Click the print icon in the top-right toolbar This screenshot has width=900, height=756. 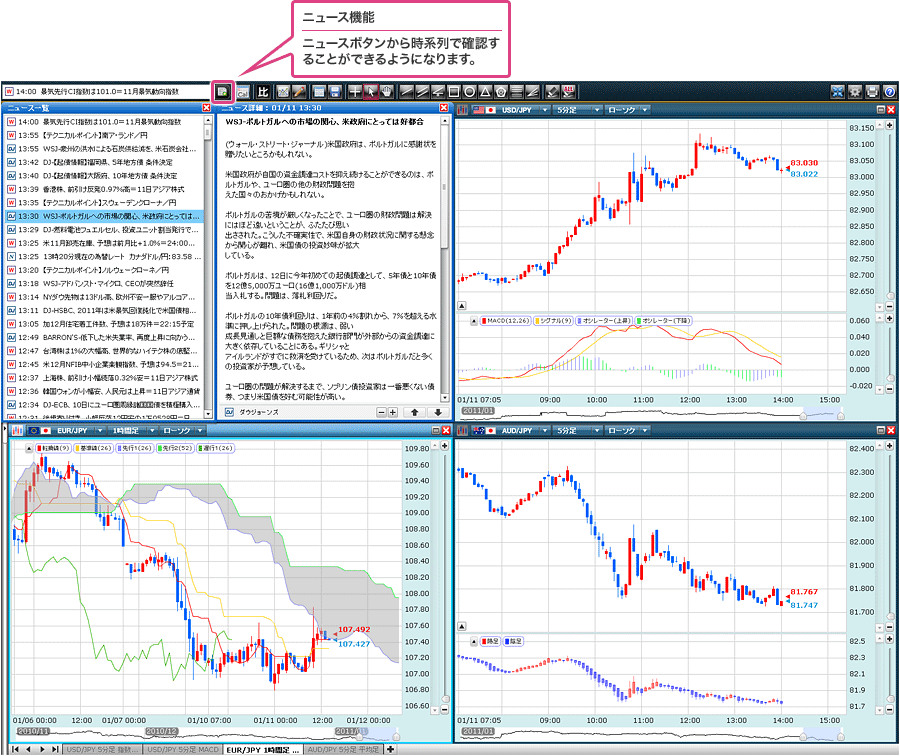[x=872, y=91]
